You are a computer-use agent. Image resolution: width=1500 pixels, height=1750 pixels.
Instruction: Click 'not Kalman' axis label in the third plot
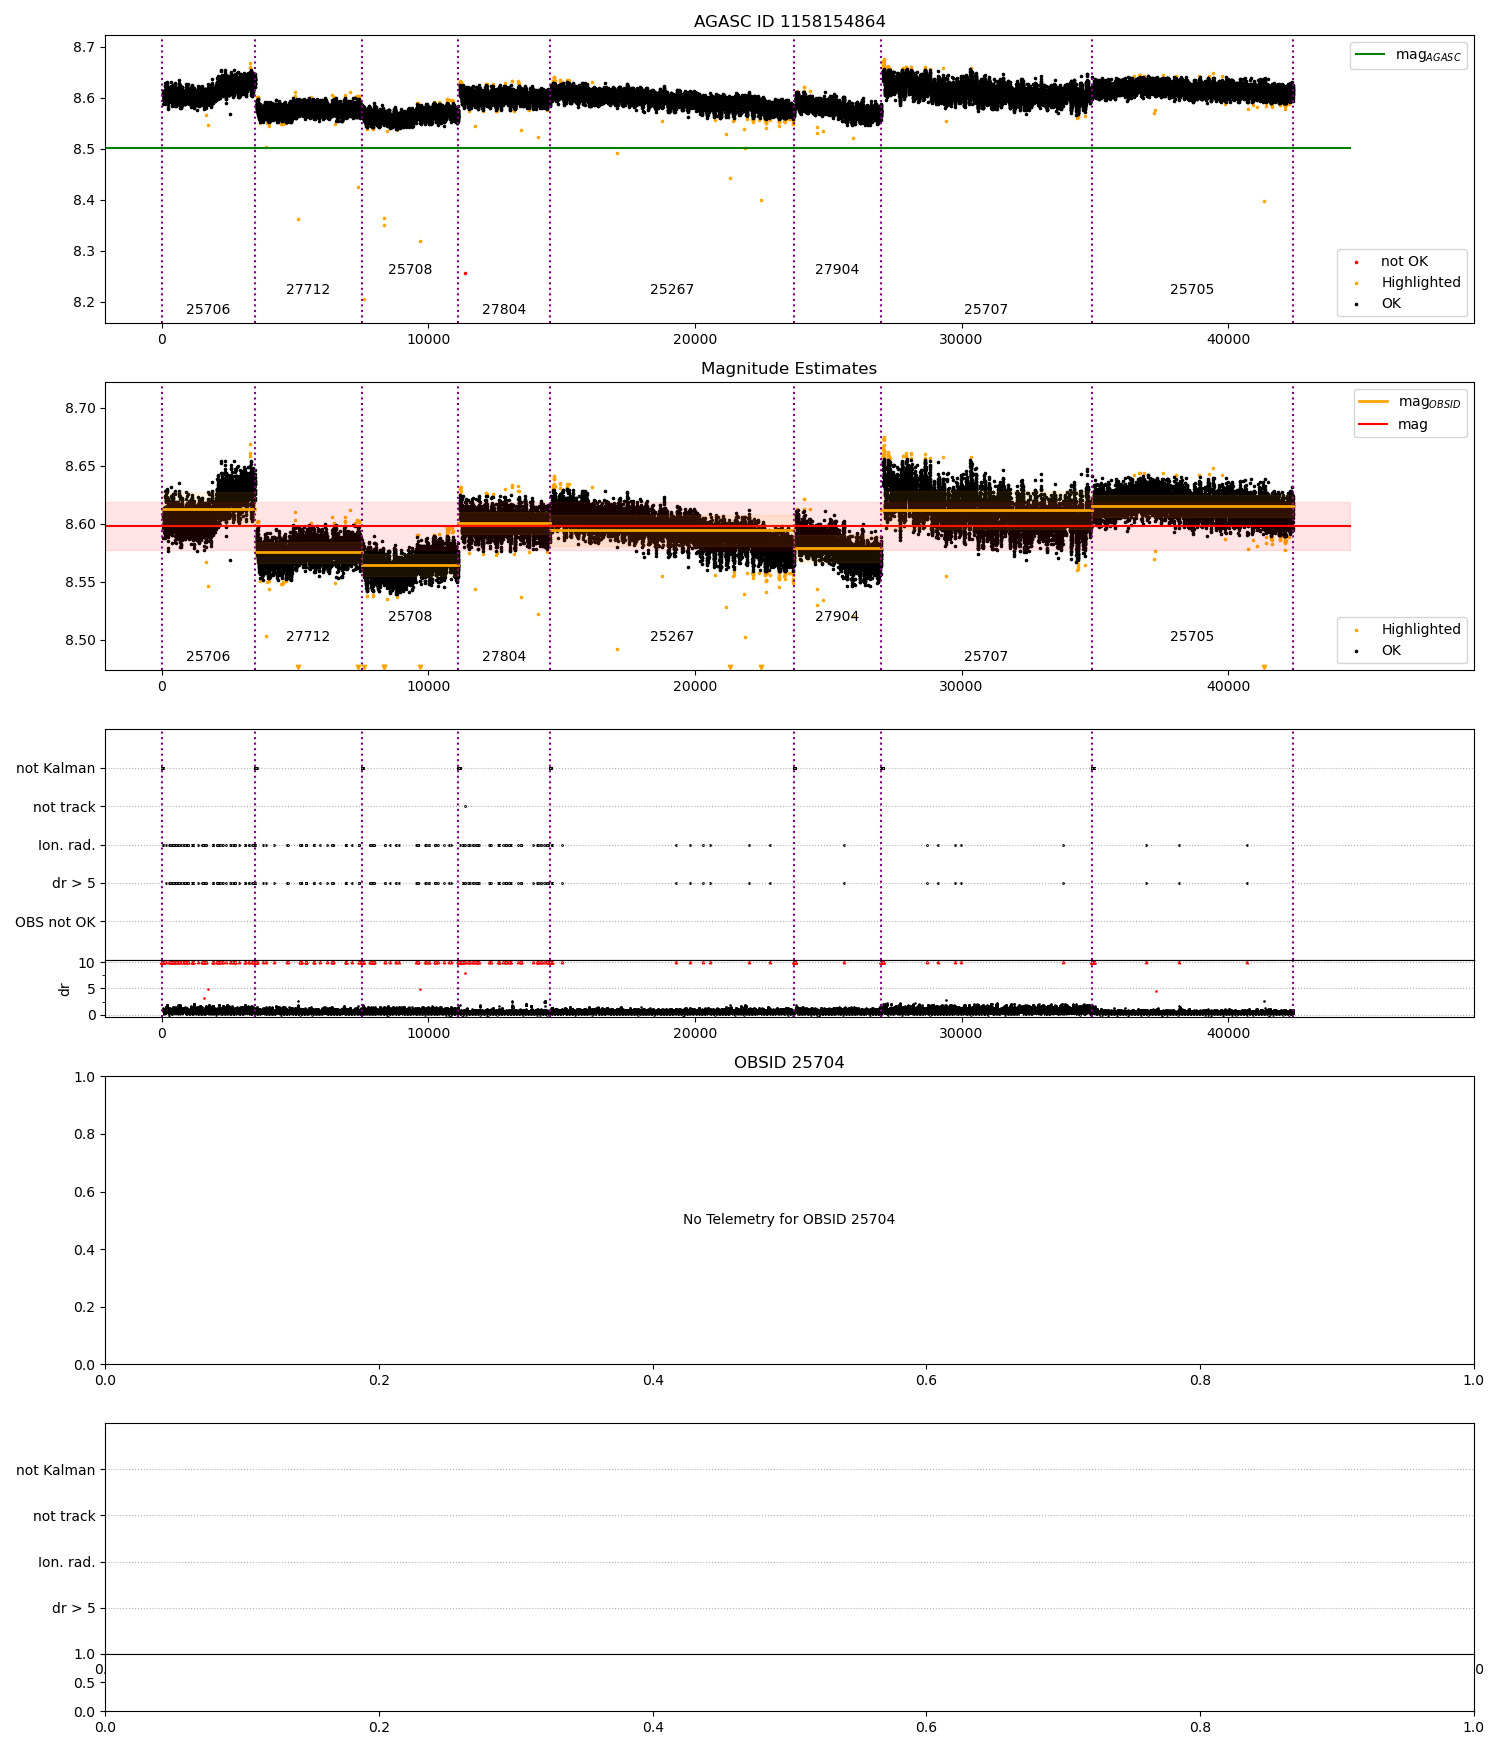[56, 769]
